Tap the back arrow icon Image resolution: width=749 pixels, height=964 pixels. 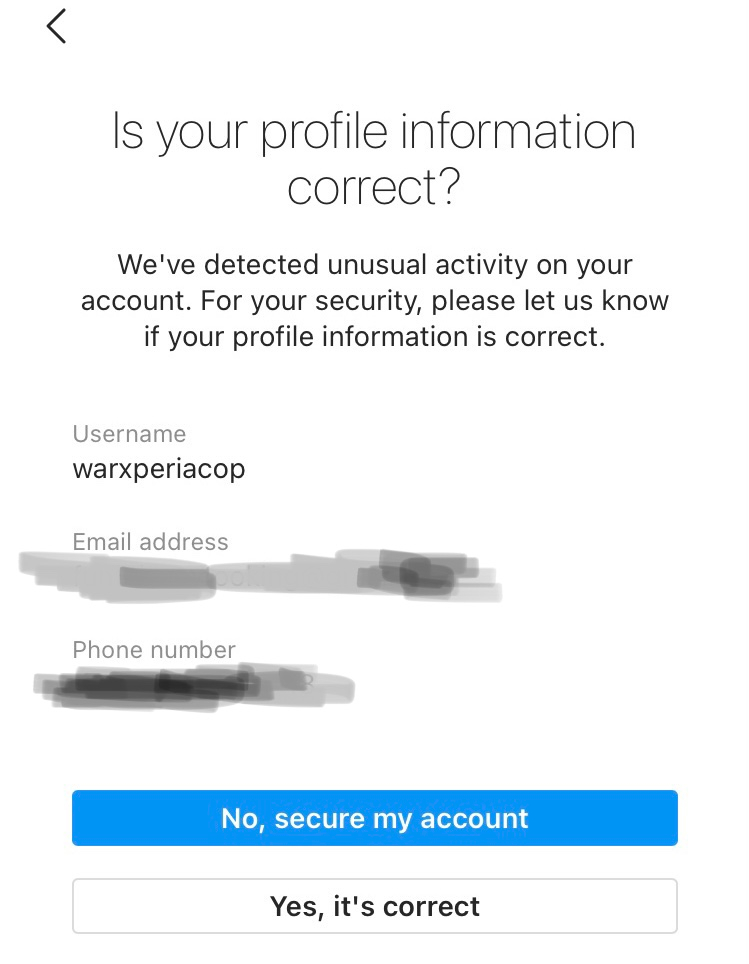click(x=56, y=27)
